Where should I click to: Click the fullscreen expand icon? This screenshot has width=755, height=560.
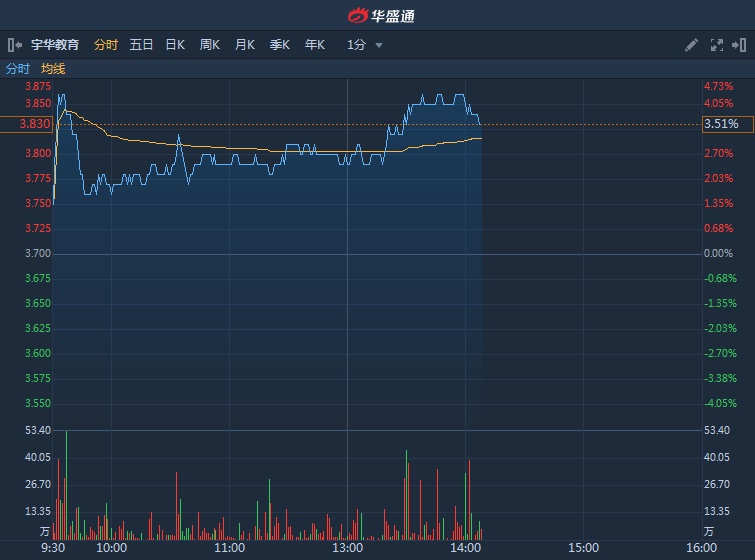tap(716, 45)
